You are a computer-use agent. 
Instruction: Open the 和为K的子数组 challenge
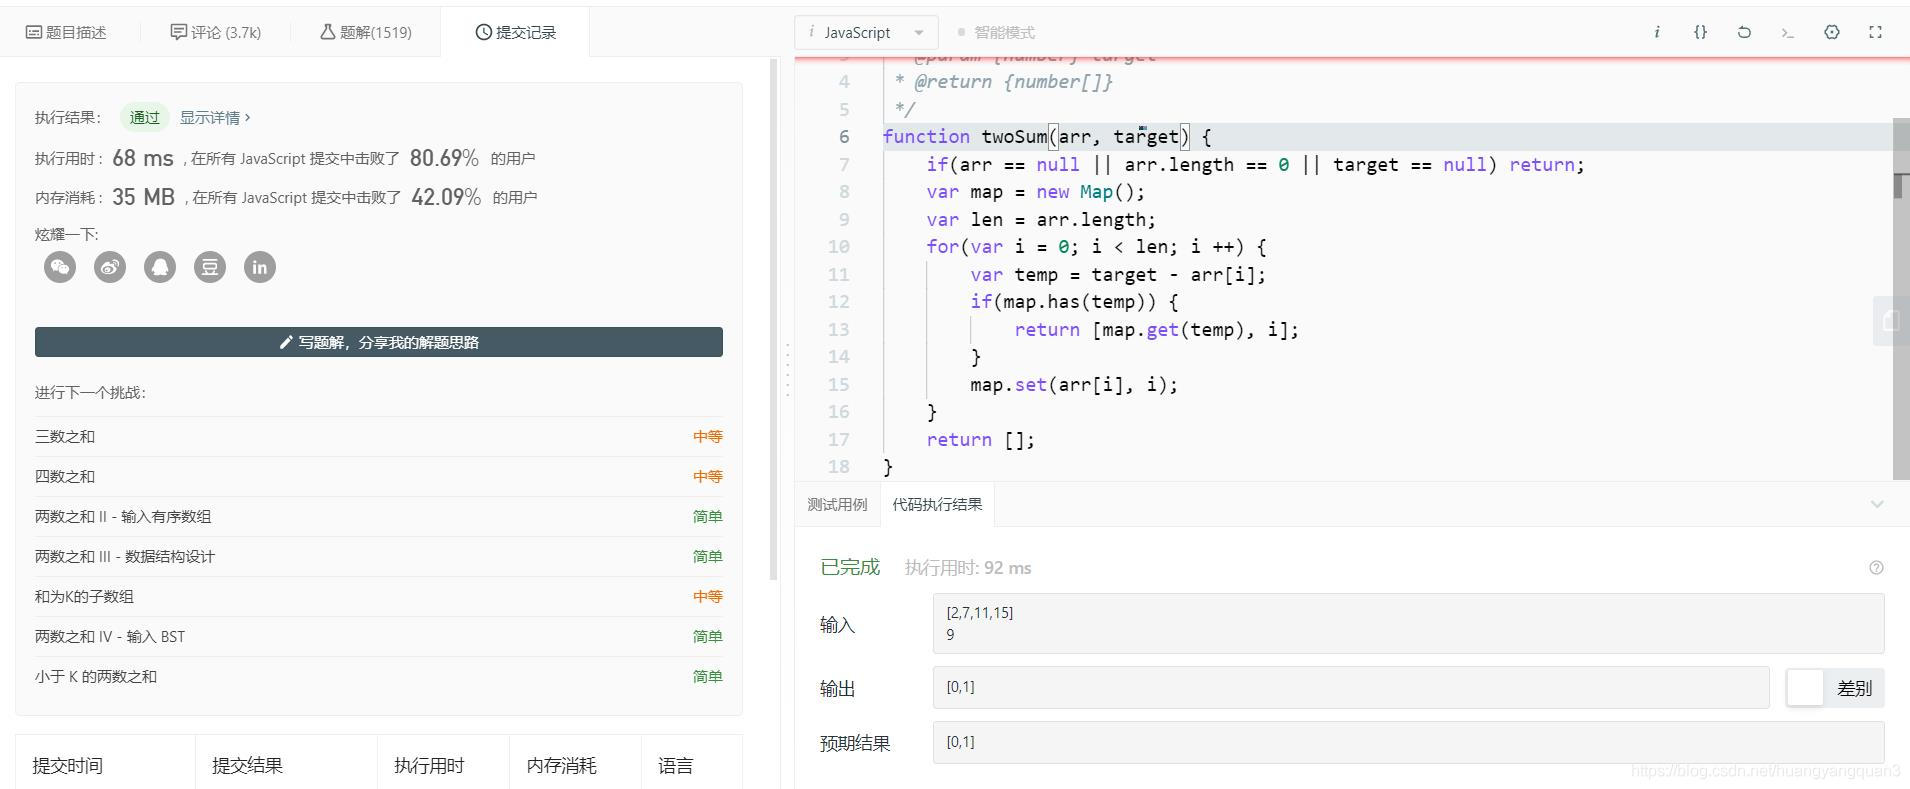point(379,596)
